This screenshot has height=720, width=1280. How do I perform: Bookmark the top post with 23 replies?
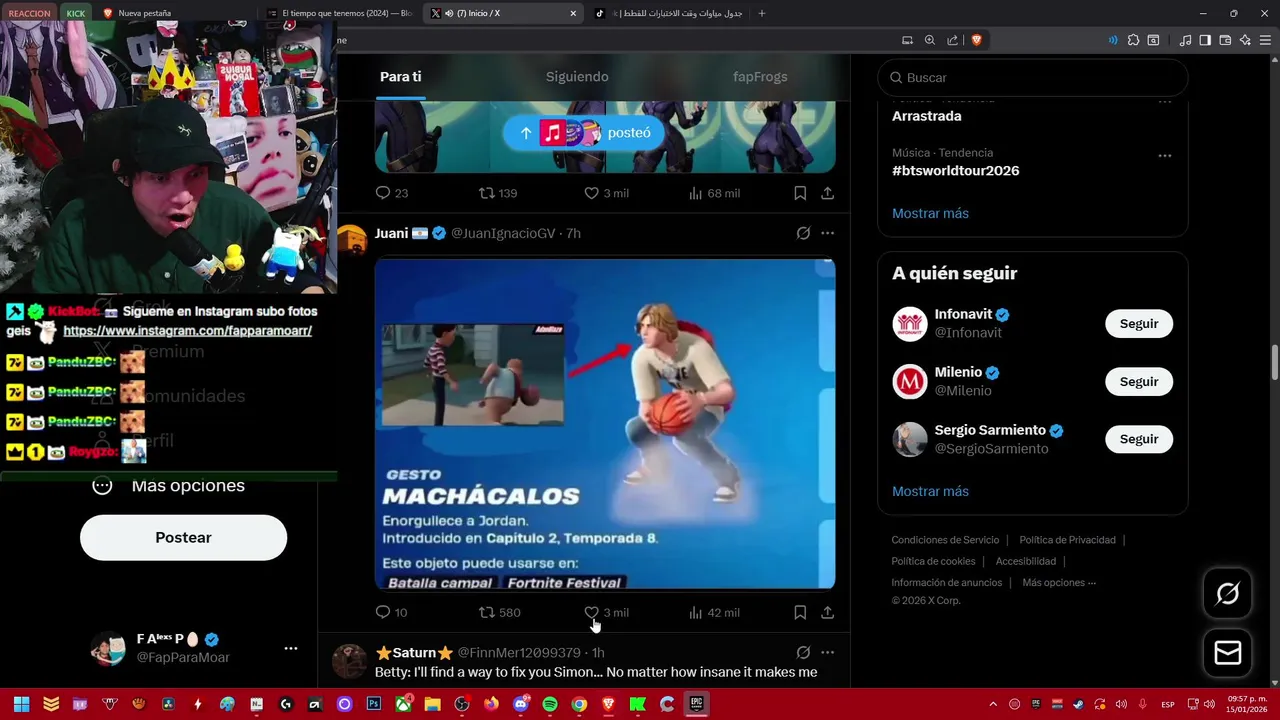pos(800,193)
